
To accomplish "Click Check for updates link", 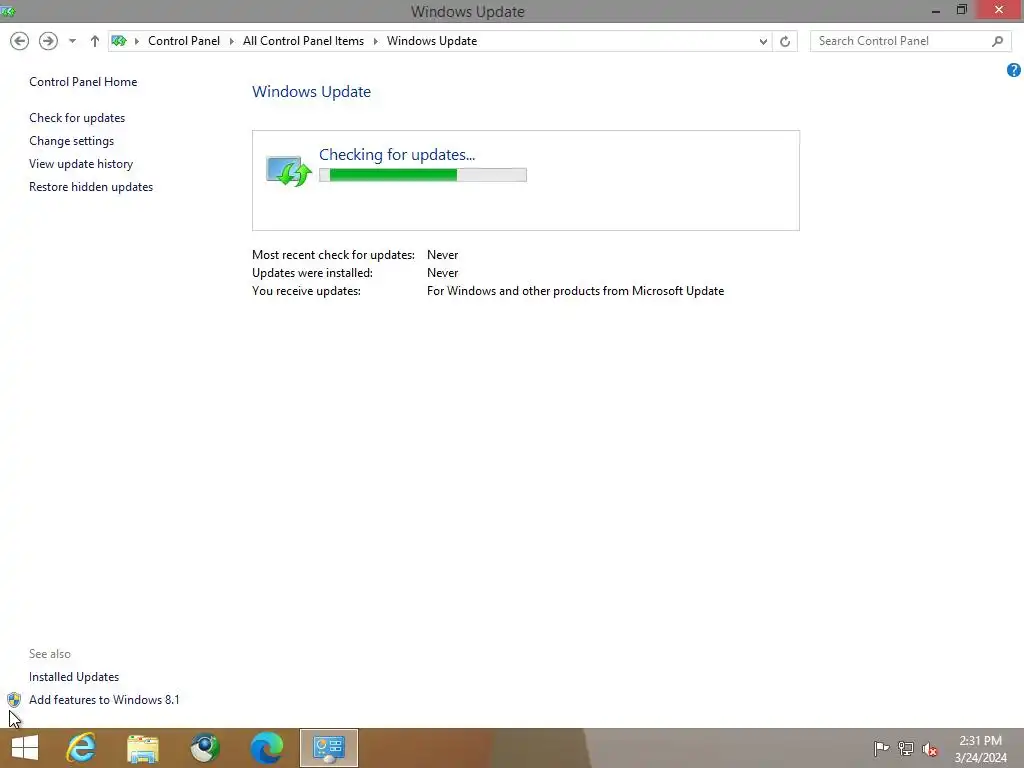I will click(77, 118).
